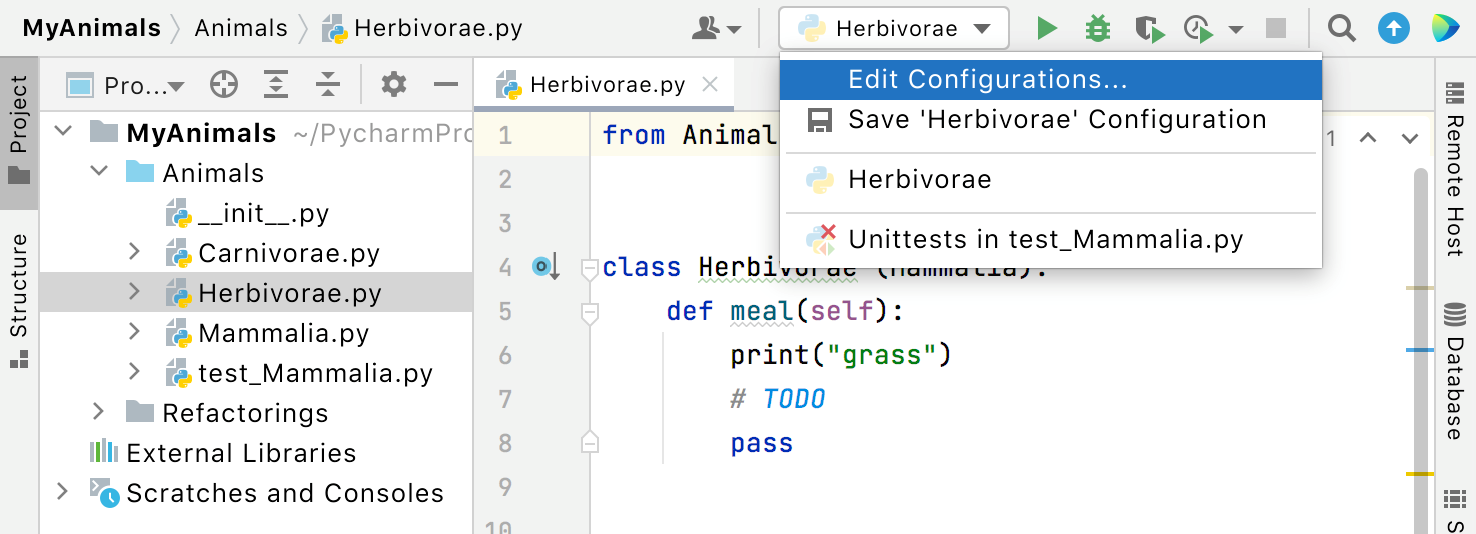Click the locate file crosshair icon
Viewport: 1476px width, 534px height.
(224, 85)
